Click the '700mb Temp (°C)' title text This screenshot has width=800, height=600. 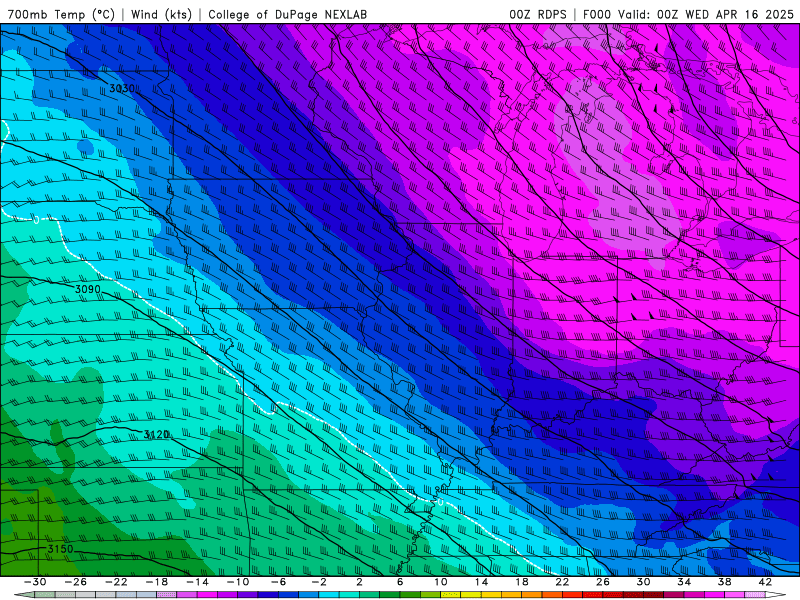(x=61, y=14)
